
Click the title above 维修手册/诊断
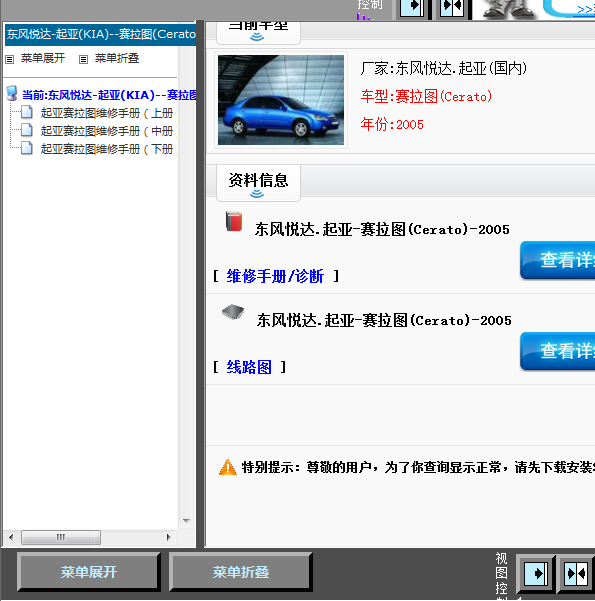tap(382, 229)
